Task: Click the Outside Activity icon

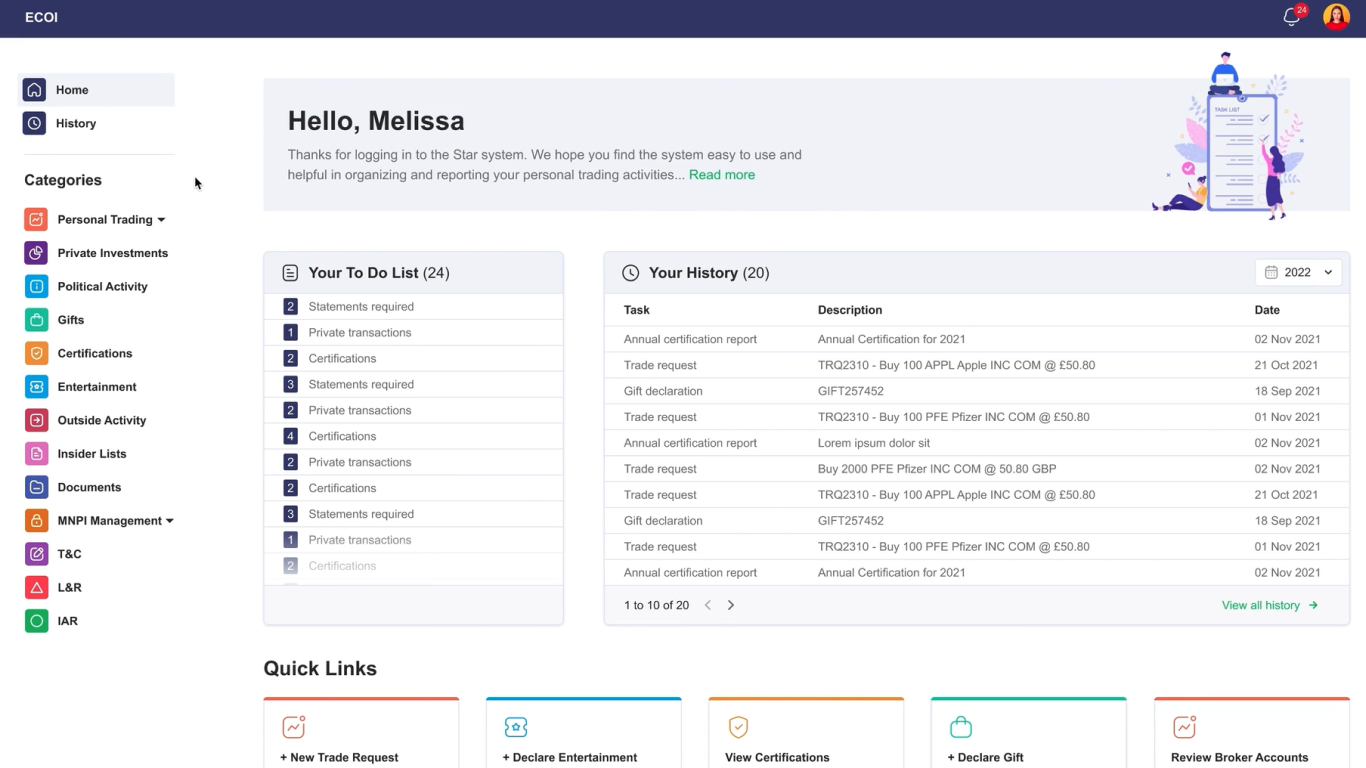Action: coord(36,420)
